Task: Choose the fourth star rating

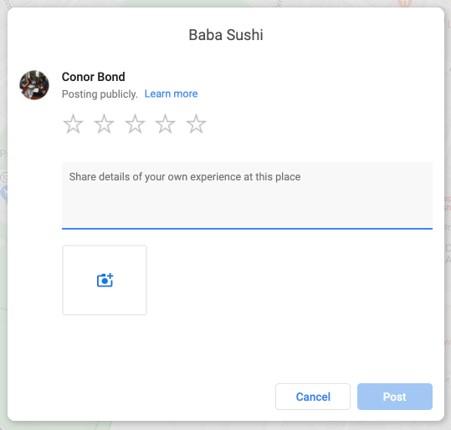Action: pyautogui.click(x=165, y=124)
